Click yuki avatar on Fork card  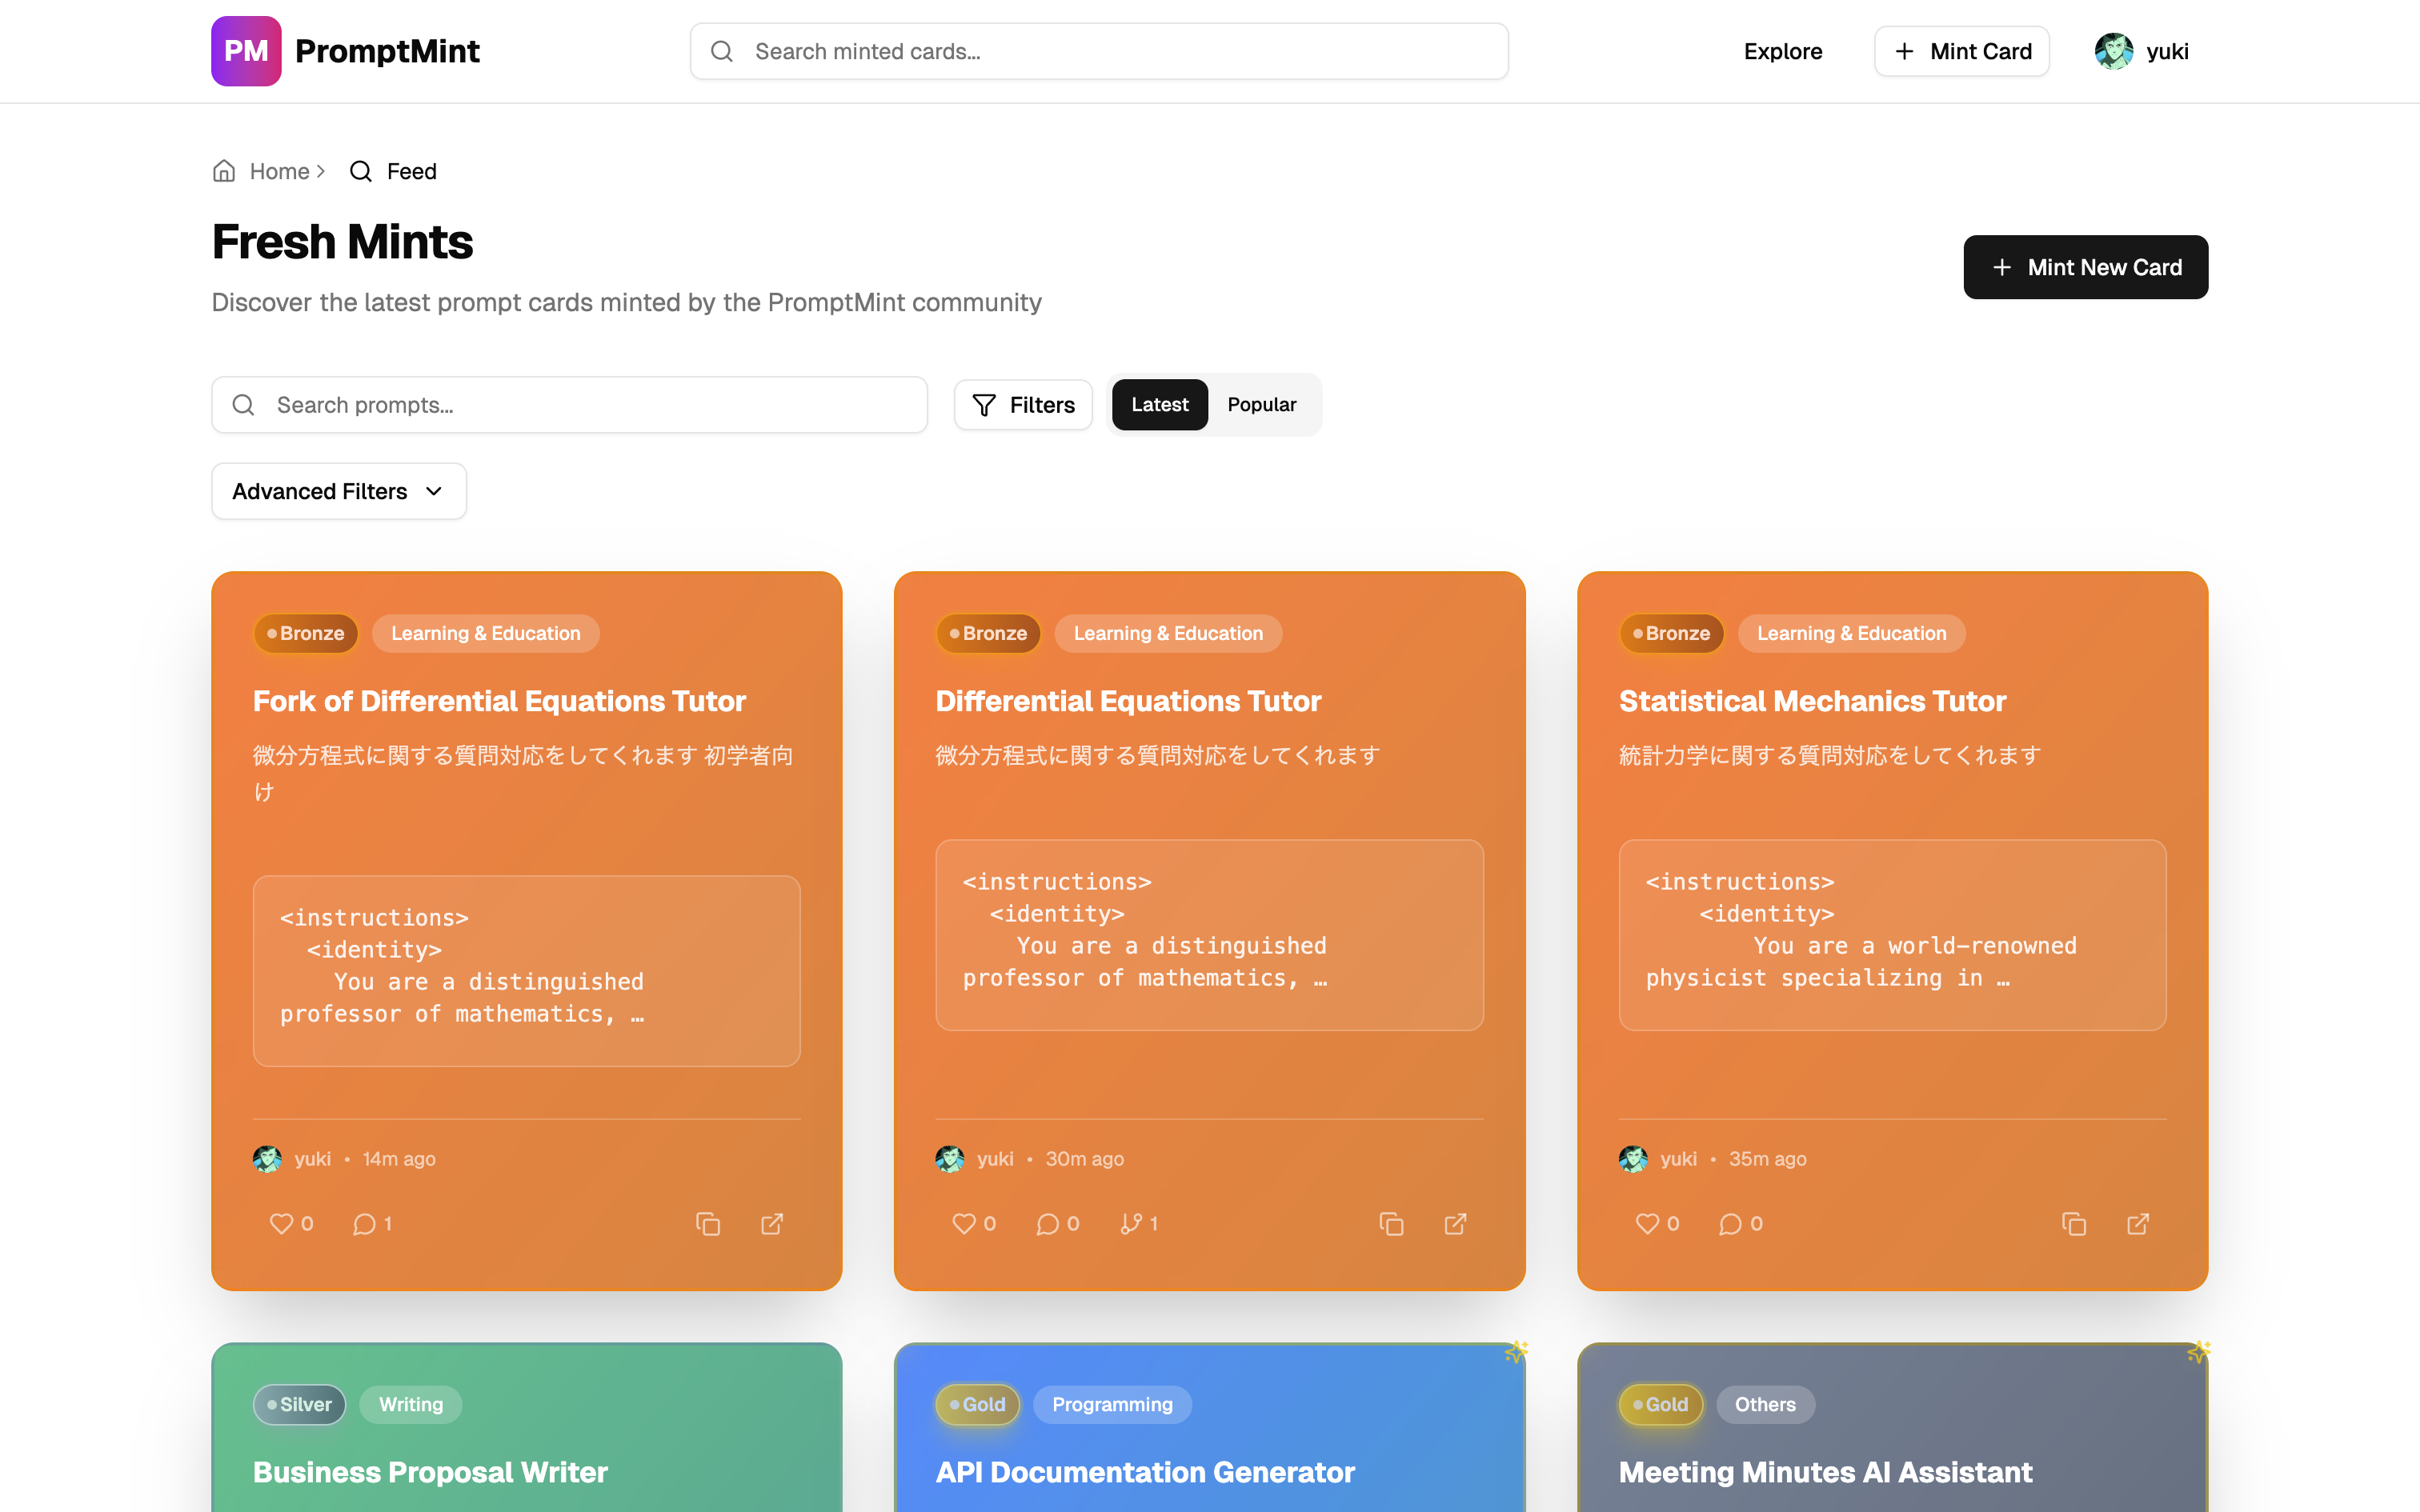(267, 1158)
